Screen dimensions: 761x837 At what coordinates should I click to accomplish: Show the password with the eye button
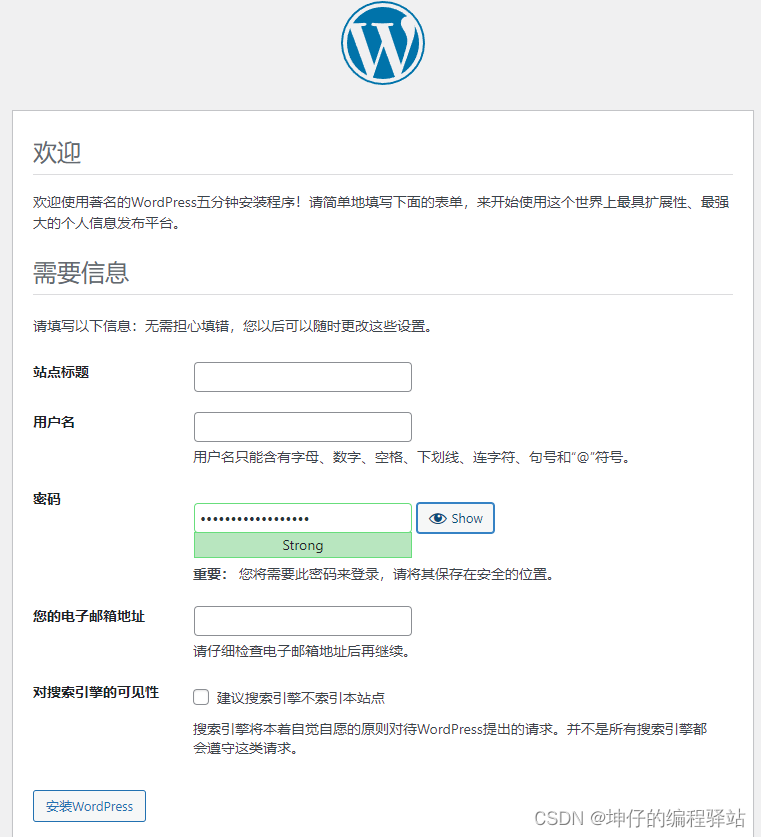455,518
